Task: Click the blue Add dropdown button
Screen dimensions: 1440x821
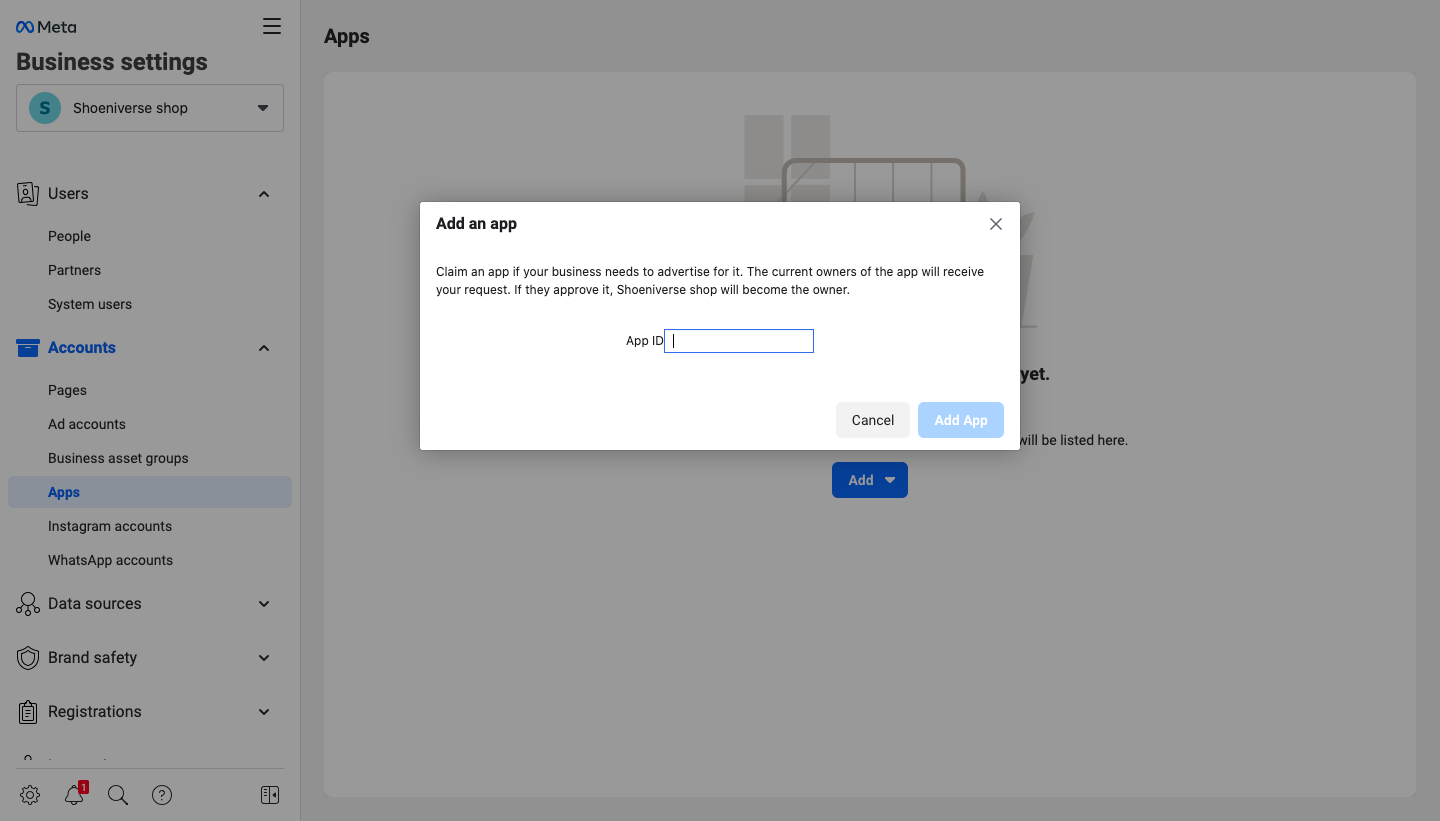Action: 870,480
